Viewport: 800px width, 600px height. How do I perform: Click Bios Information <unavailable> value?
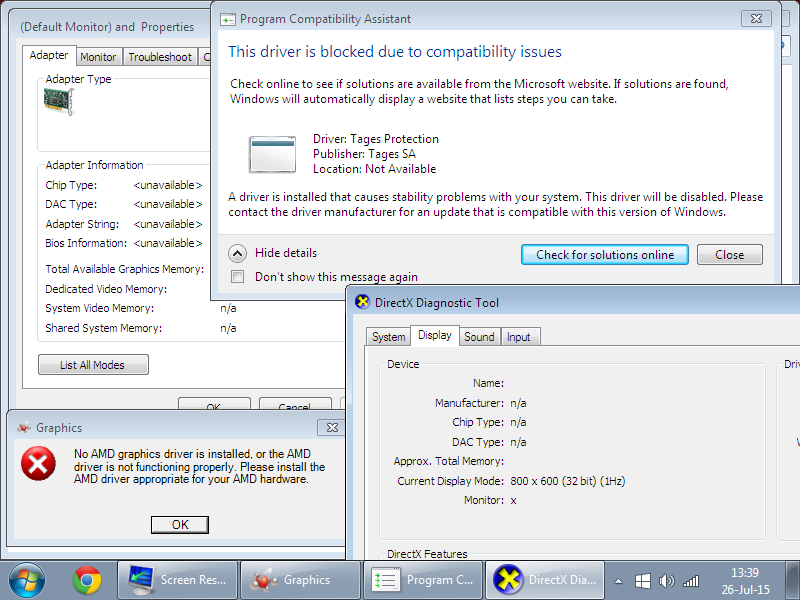pyautogui.click(x=168, y=243)
